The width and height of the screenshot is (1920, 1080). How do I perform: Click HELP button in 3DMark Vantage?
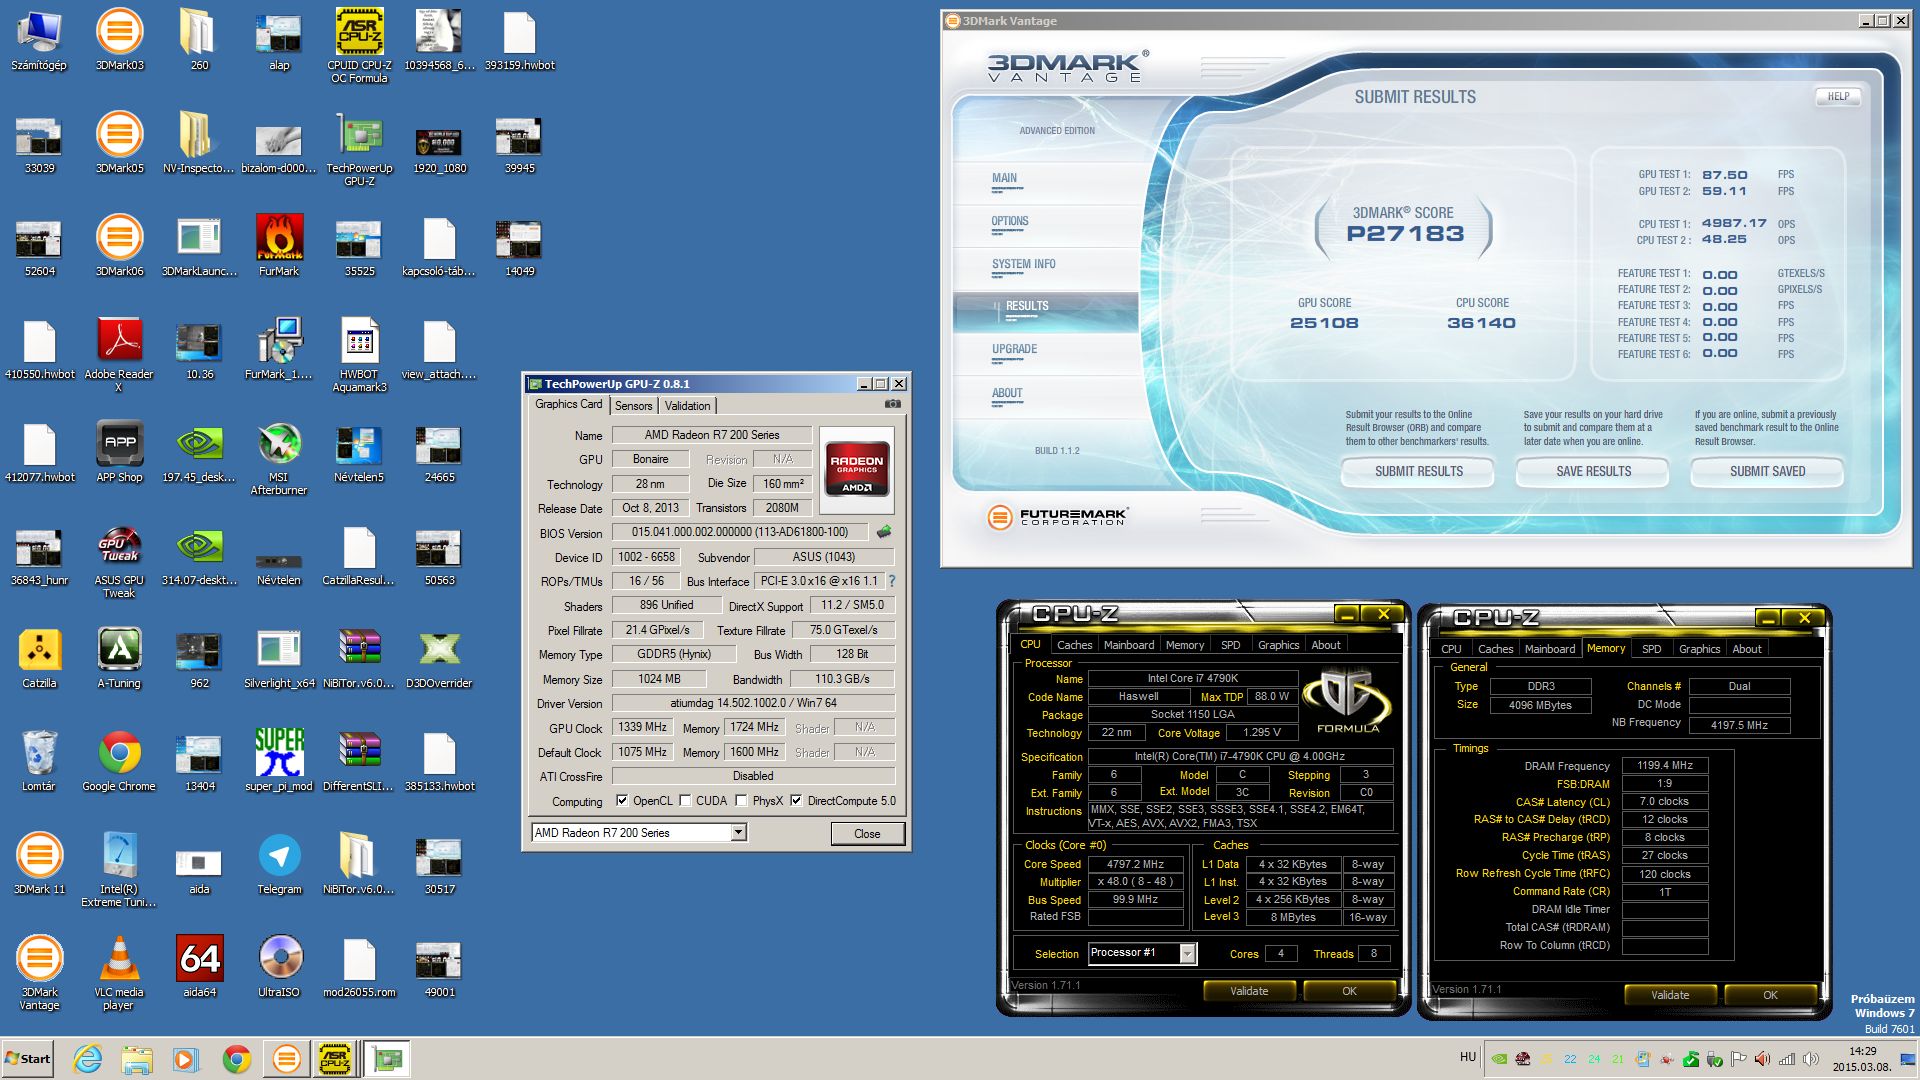click(x=1838, y=97)
